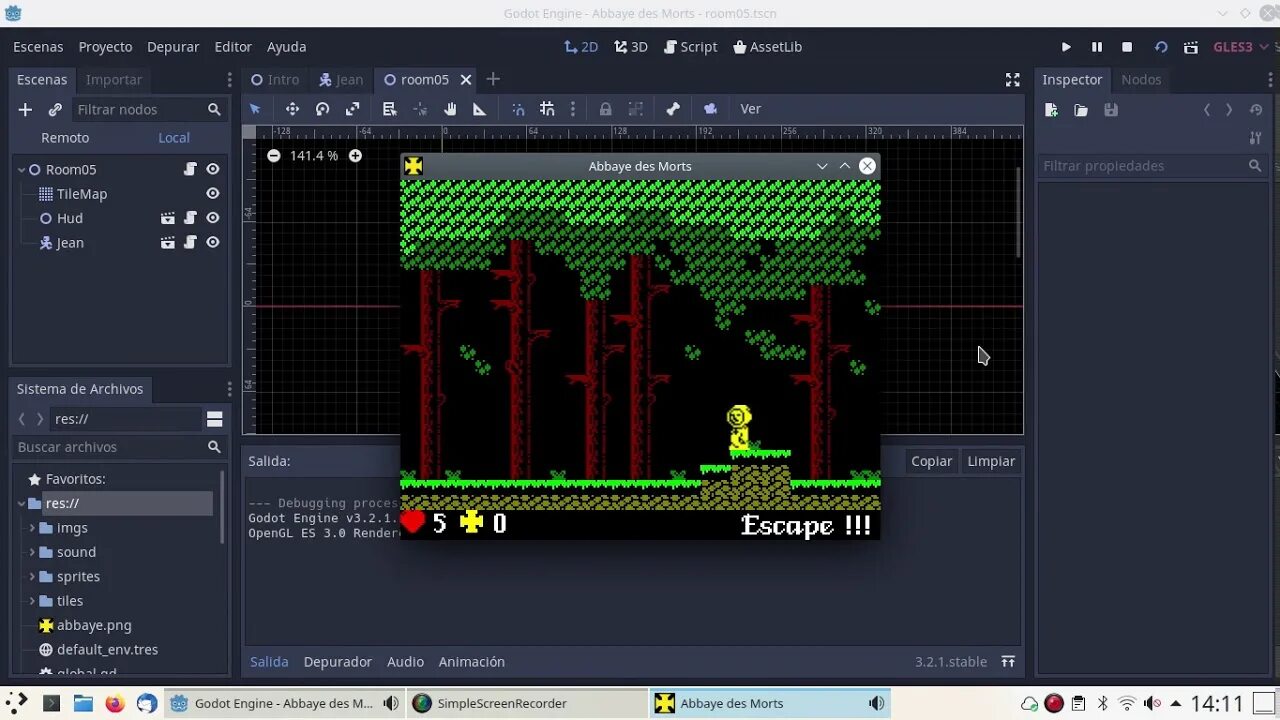Zoom in the canvas view
This screenshot has width=1280, height=720.
coord(355,156)
